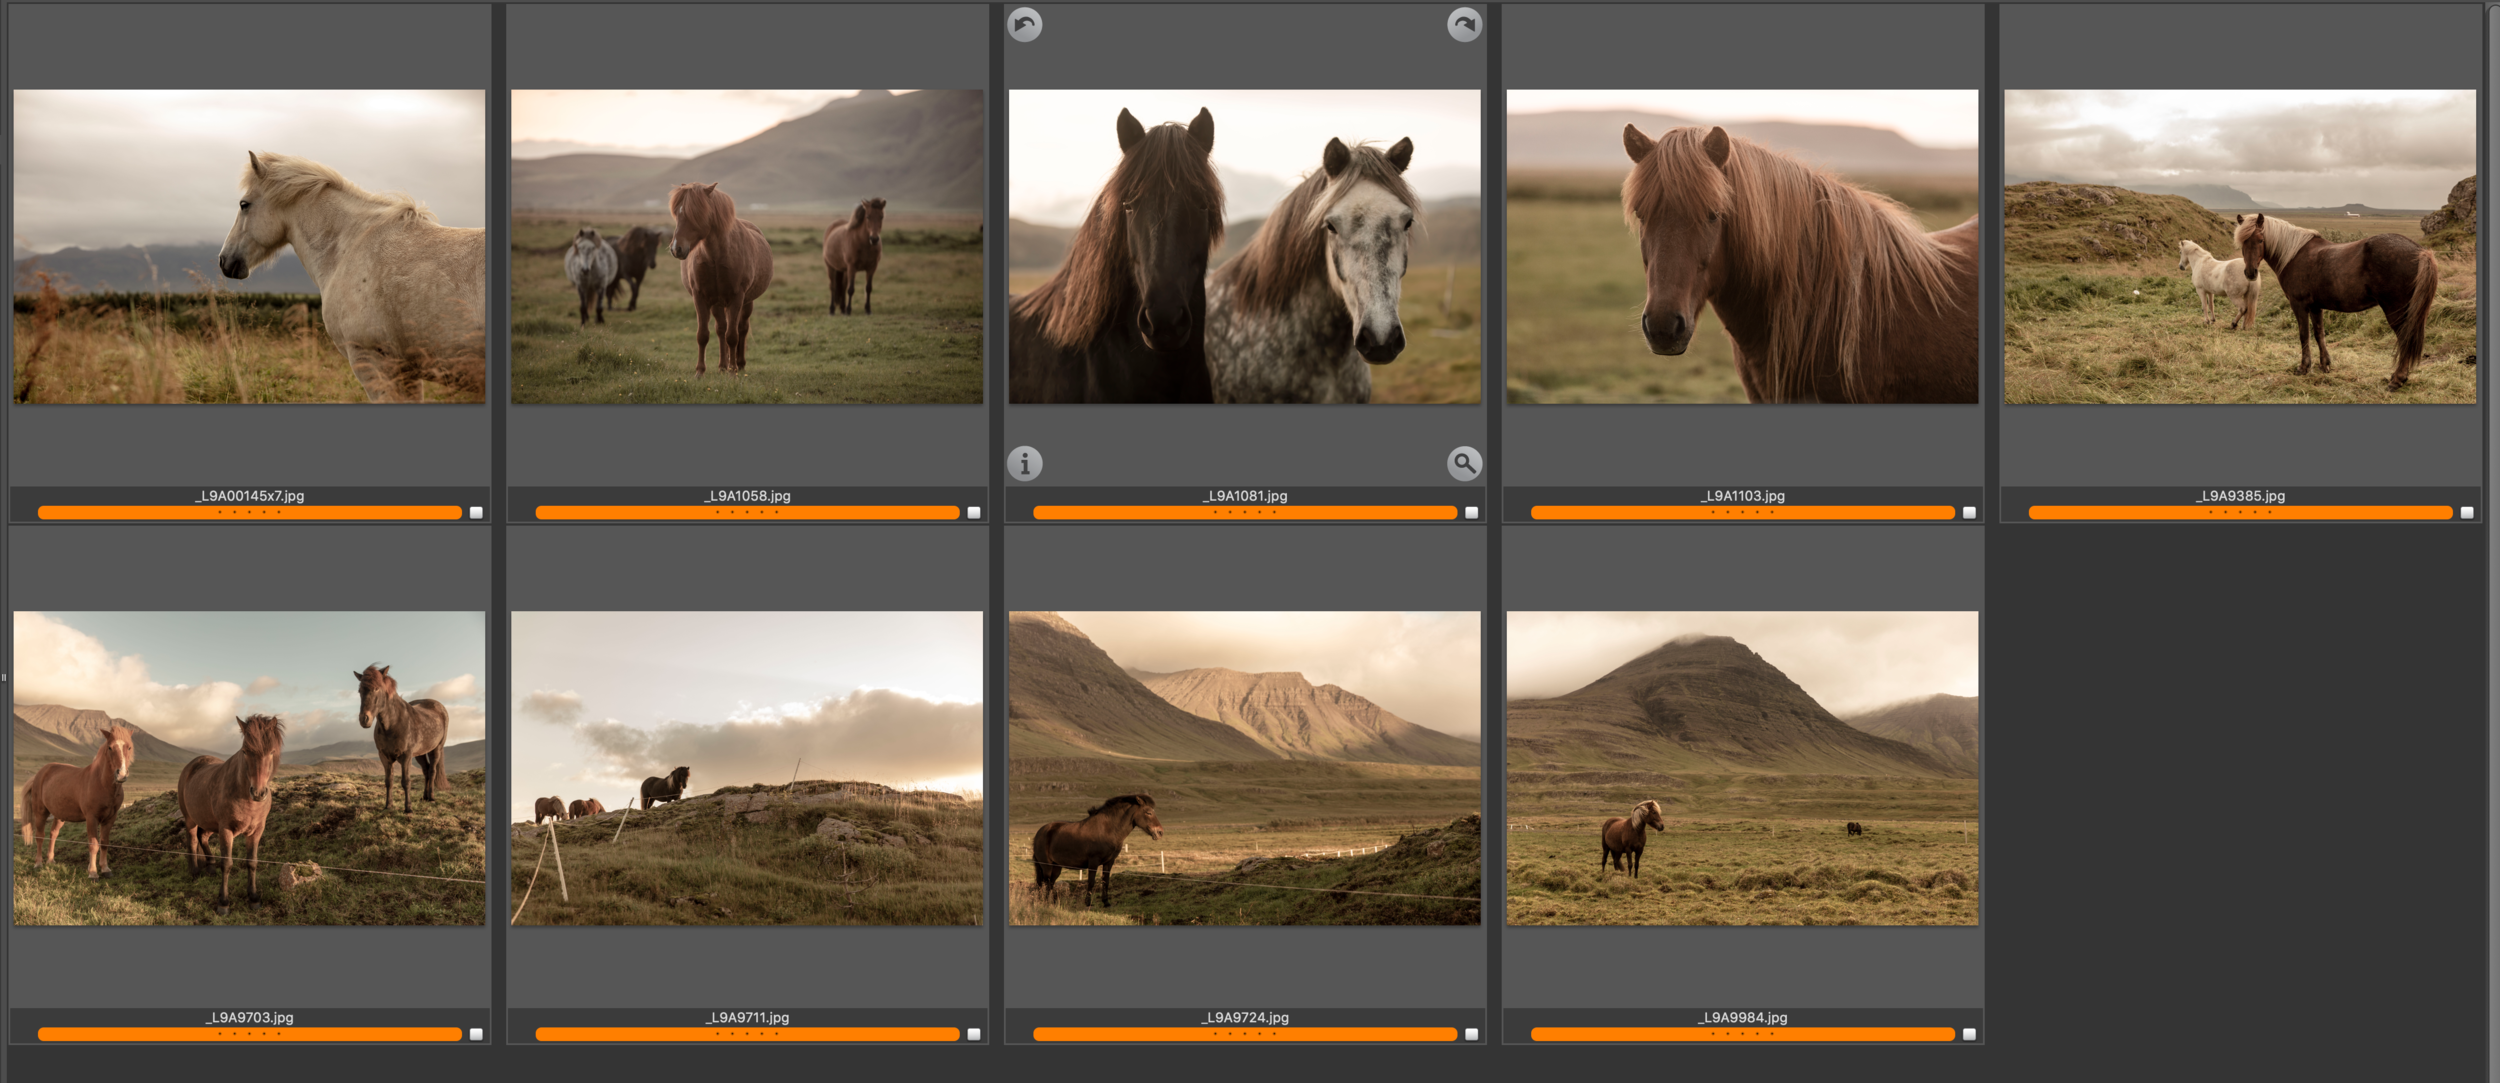Open info for _L9A1081.jpg
Screen dimensions: 2500x1083
click(1024, 463)
